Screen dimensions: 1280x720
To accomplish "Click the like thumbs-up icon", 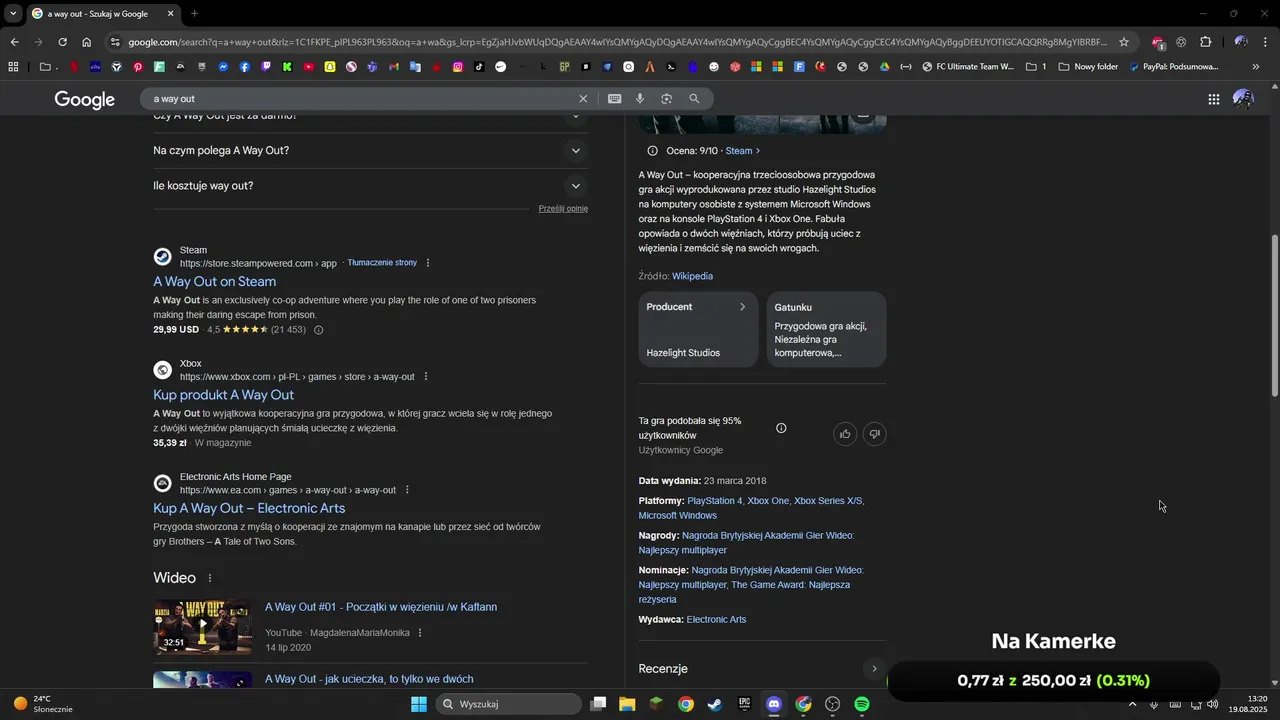I will (845, 434).
